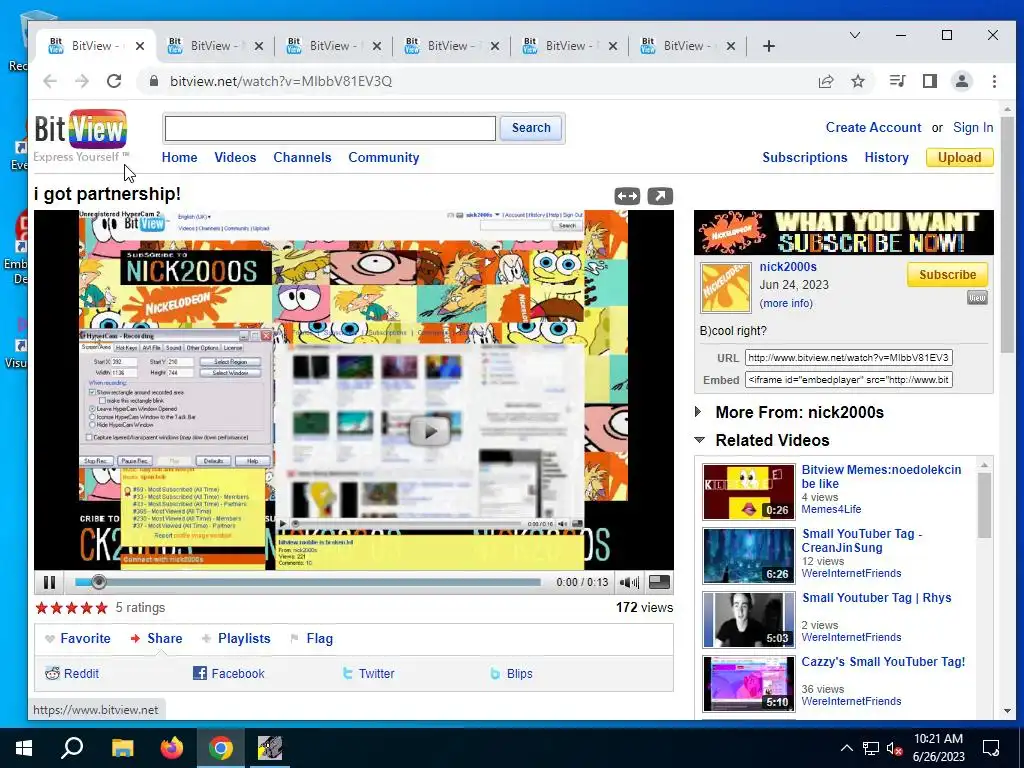
Task: Click the share page icon in address bar
Action: click(x=825, y=81)
